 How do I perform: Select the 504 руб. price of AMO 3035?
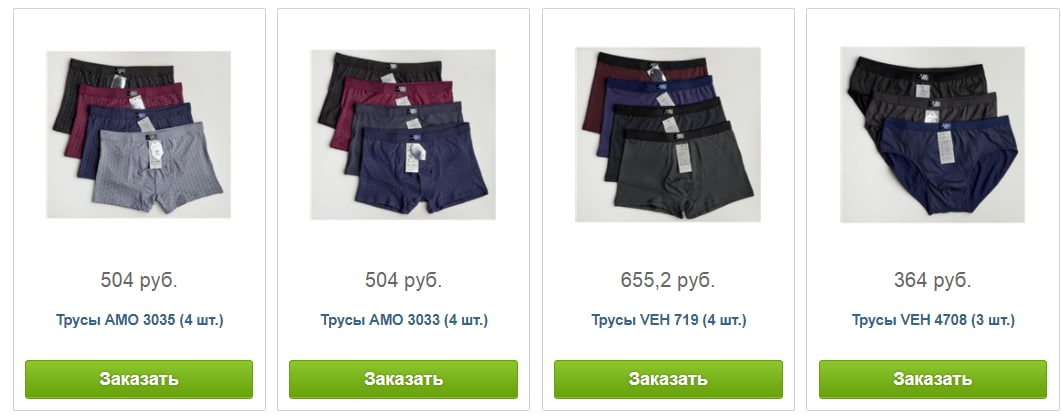139,280
